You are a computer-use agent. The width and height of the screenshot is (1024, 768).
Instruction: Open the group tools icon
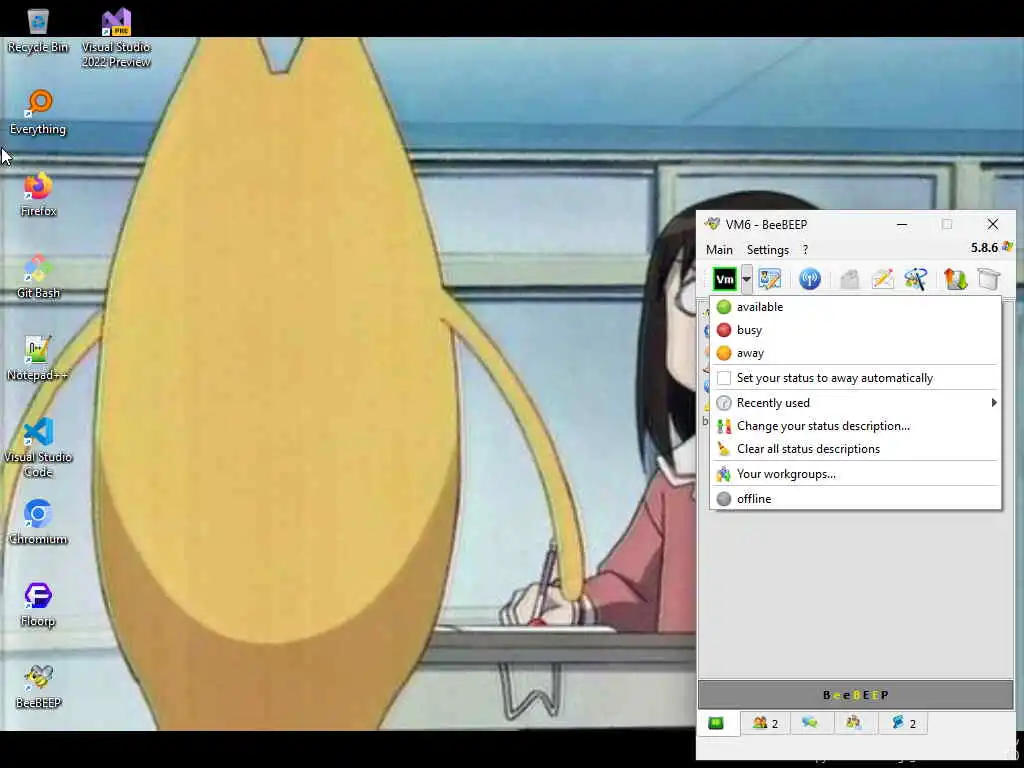tap(916, 280)
